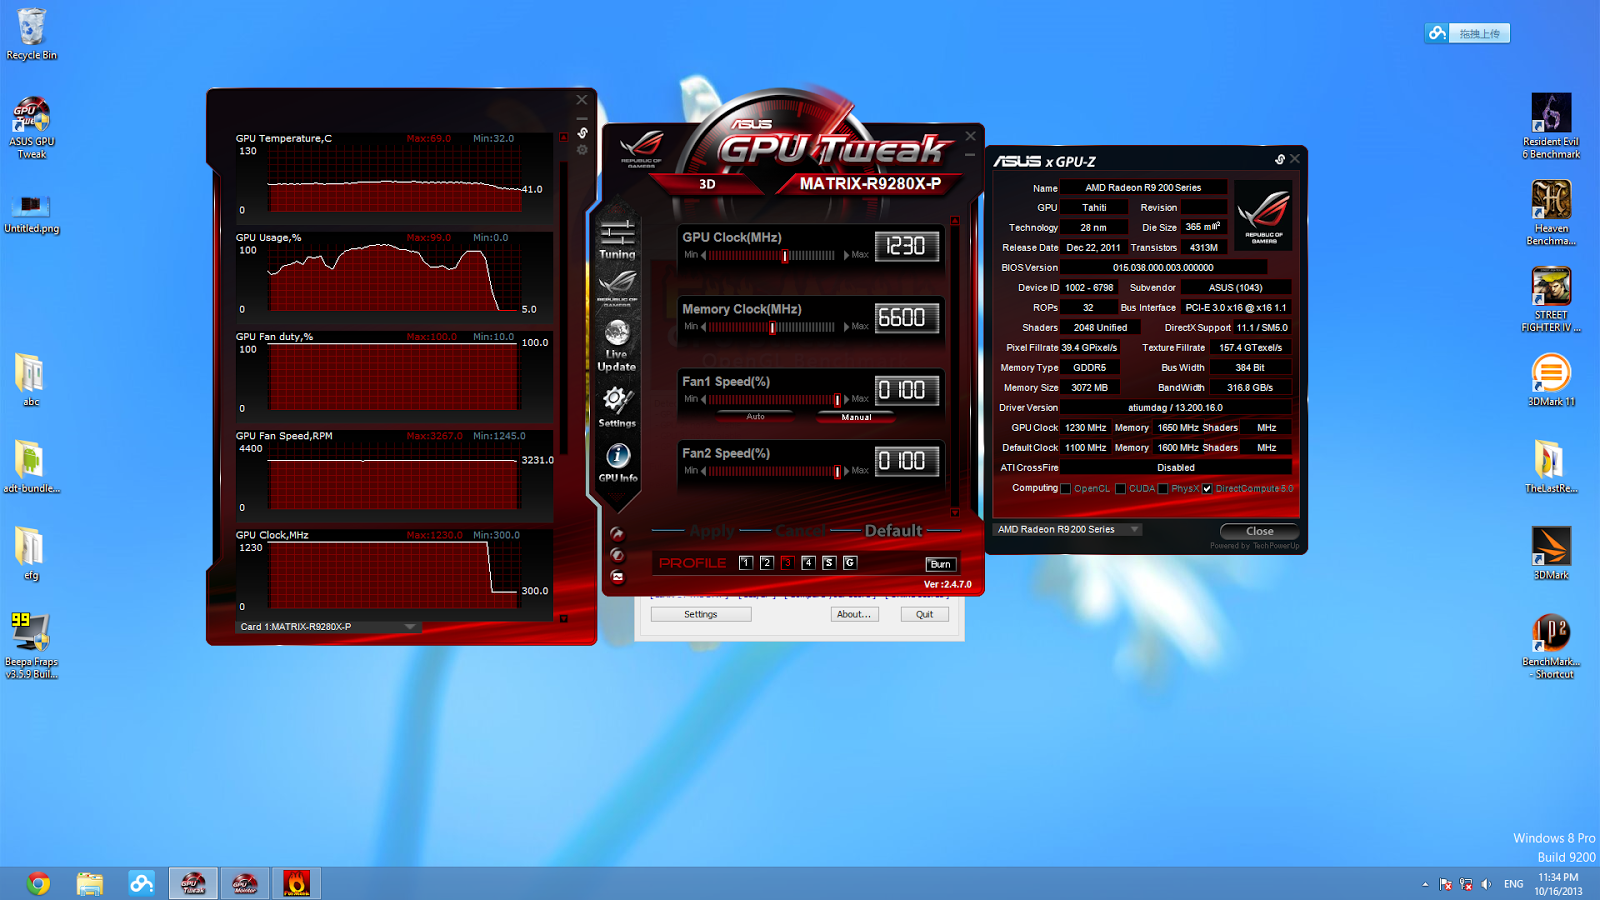
Task: Open Chrome from the taskbar
Action: point(39,883)
